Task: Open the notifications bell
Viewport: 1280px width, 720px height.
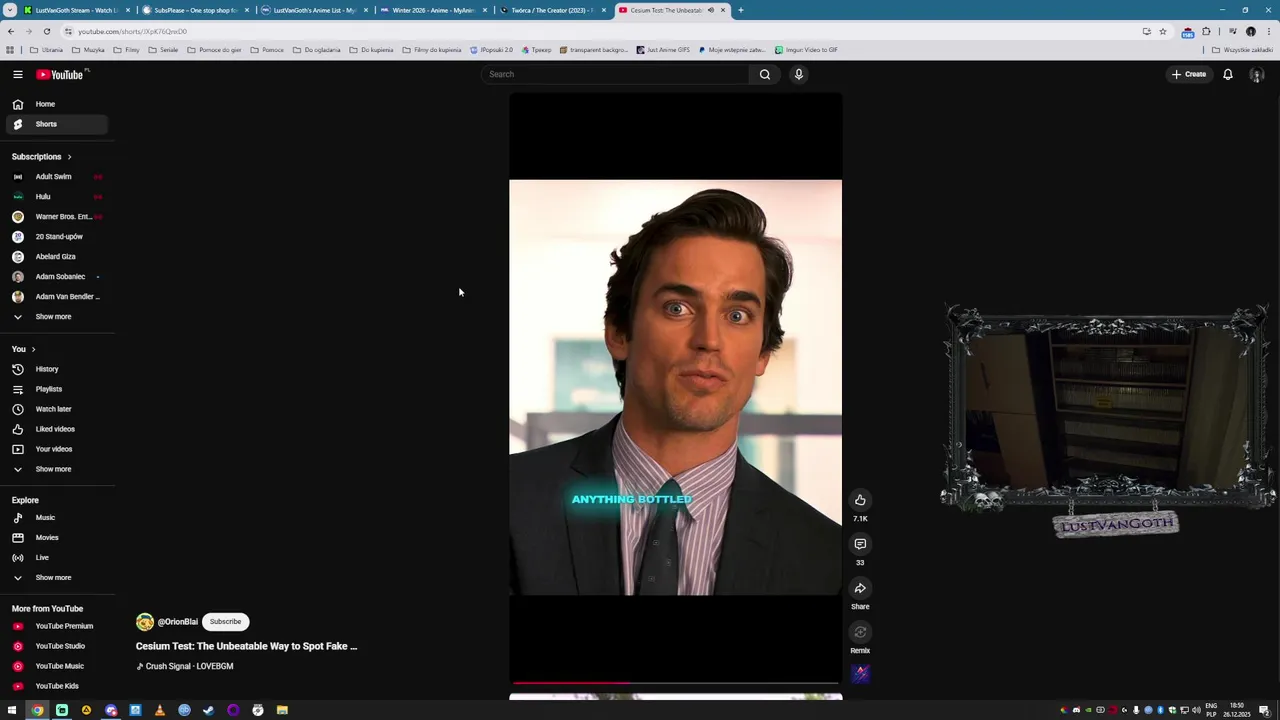Action: (x=1228, y=74)
